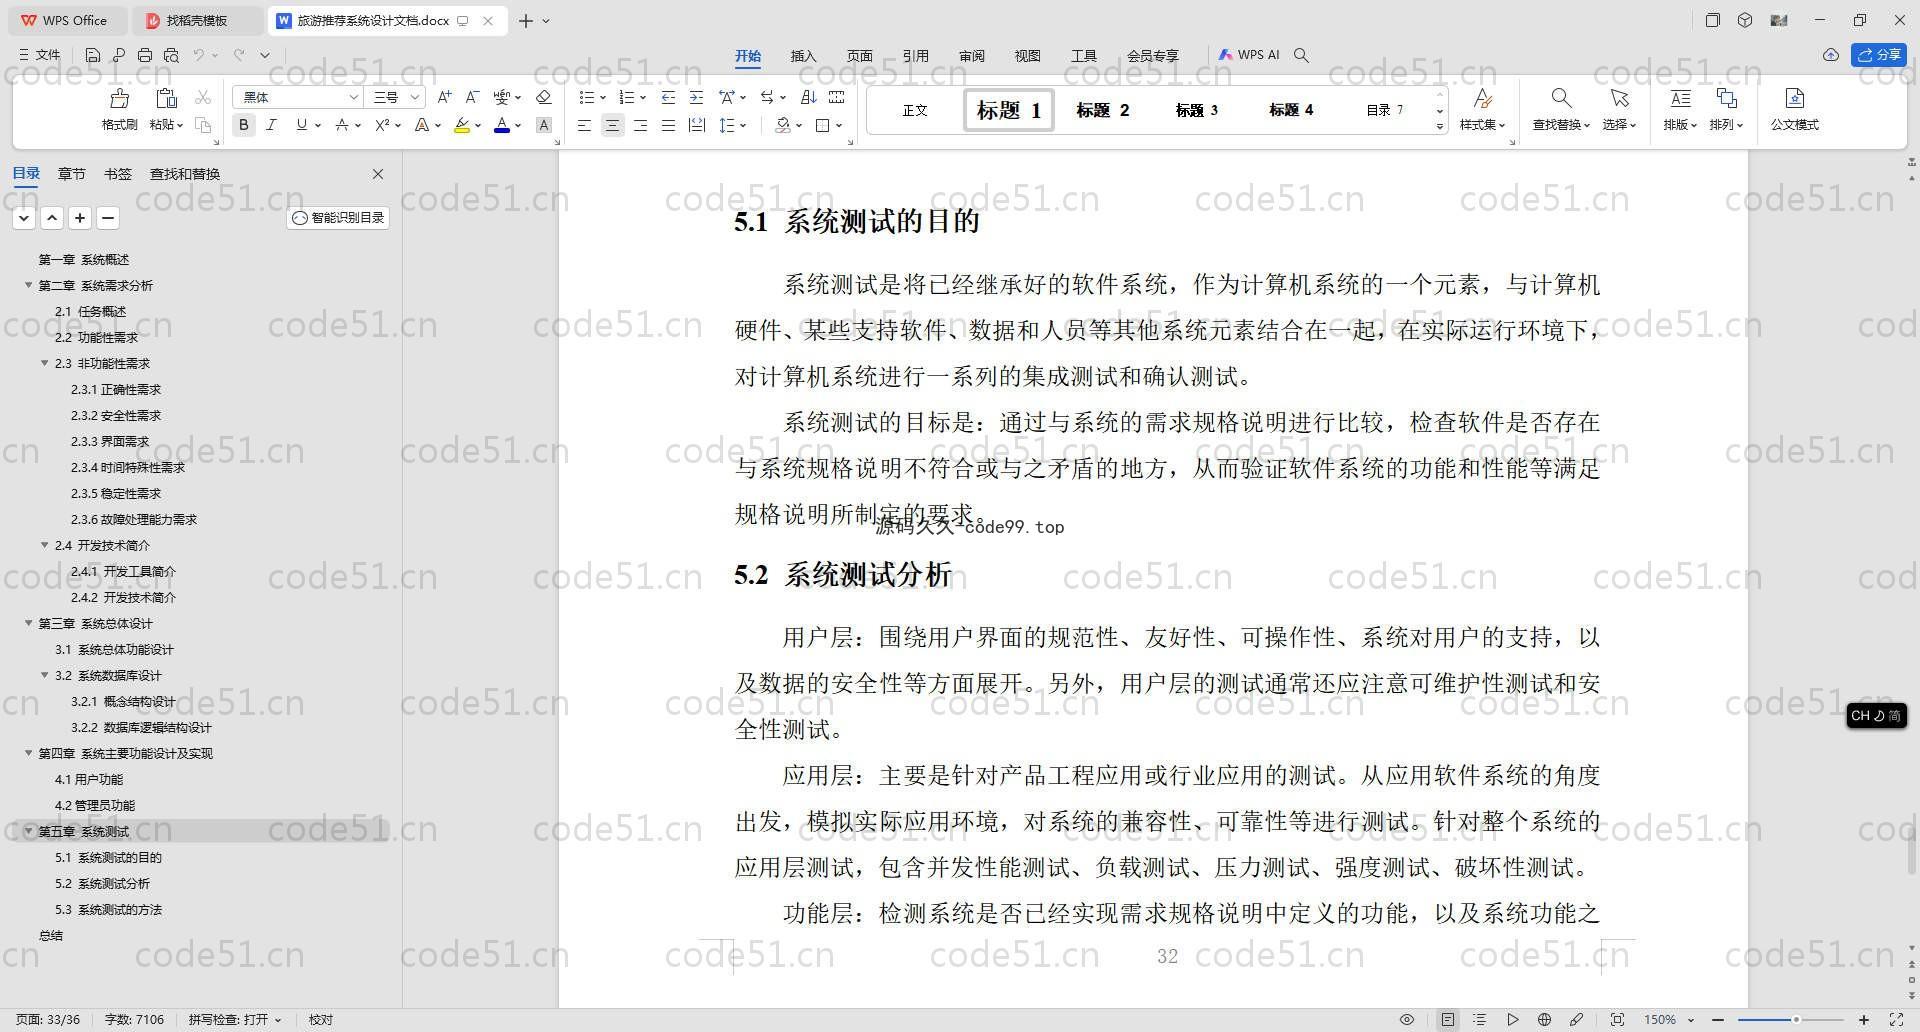Click the Layout (排版) icon
The image size is (1920, 1032).
coord(1680,98)
